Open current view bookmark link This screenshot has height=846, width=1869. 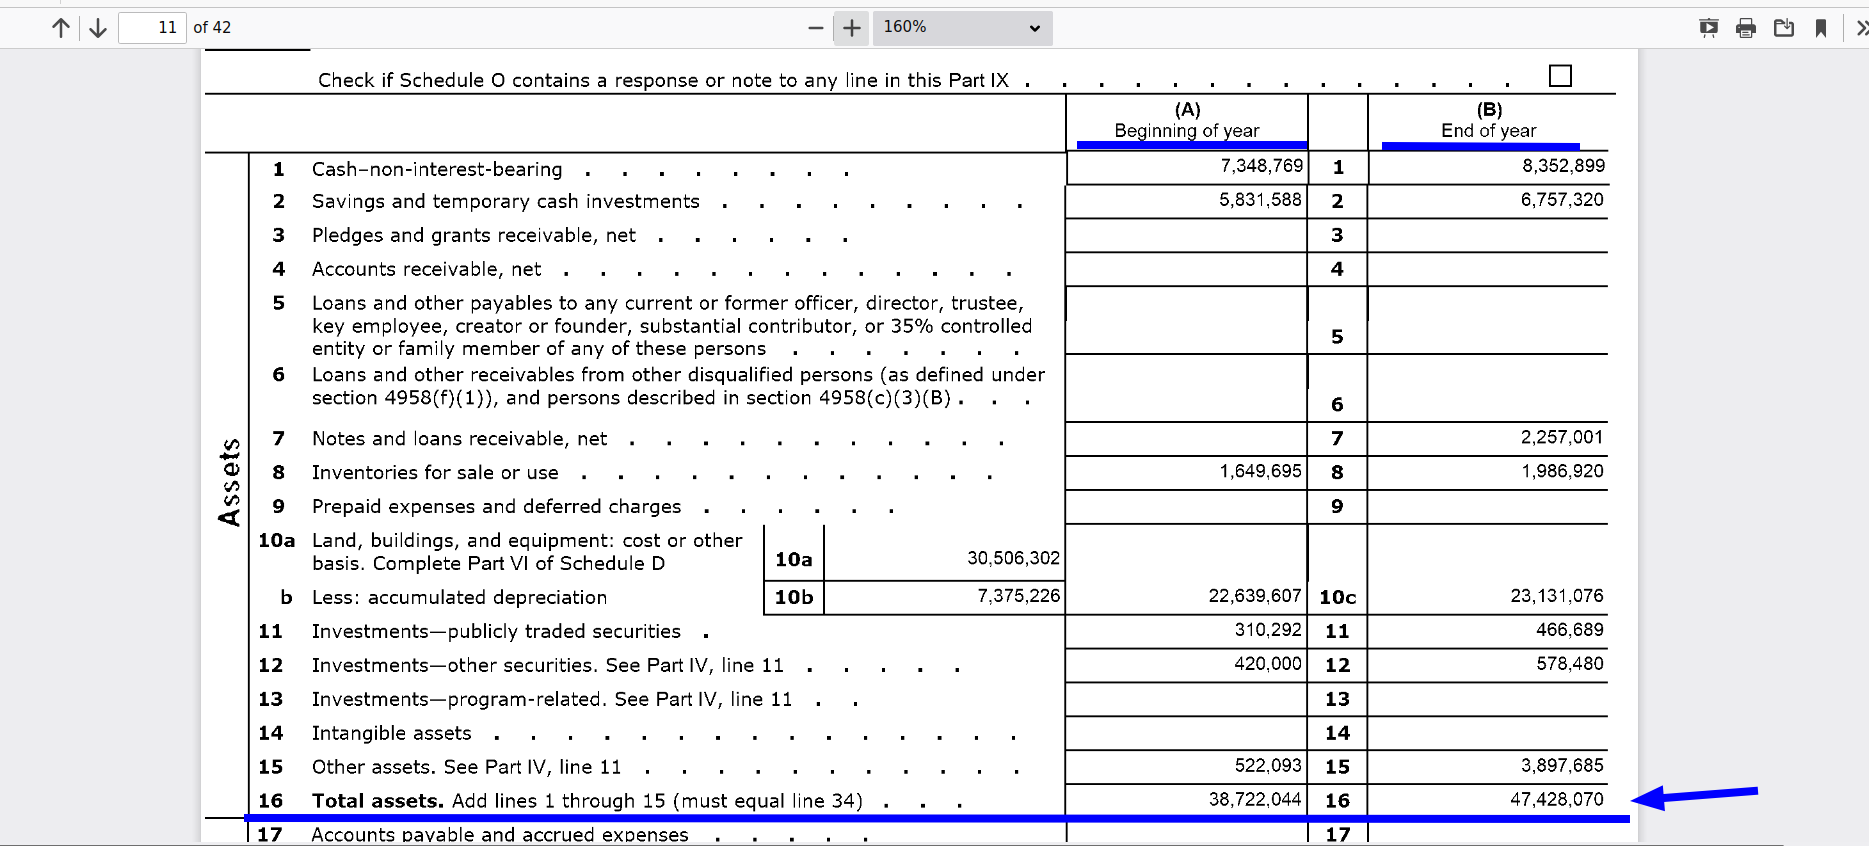click(x=1821, y=28)
